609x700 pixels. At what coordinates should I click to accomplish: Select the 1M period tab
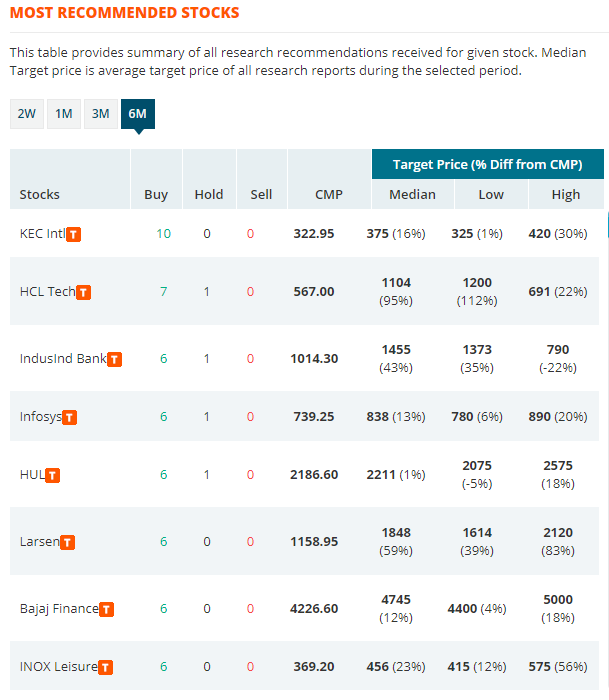(64, 114)
